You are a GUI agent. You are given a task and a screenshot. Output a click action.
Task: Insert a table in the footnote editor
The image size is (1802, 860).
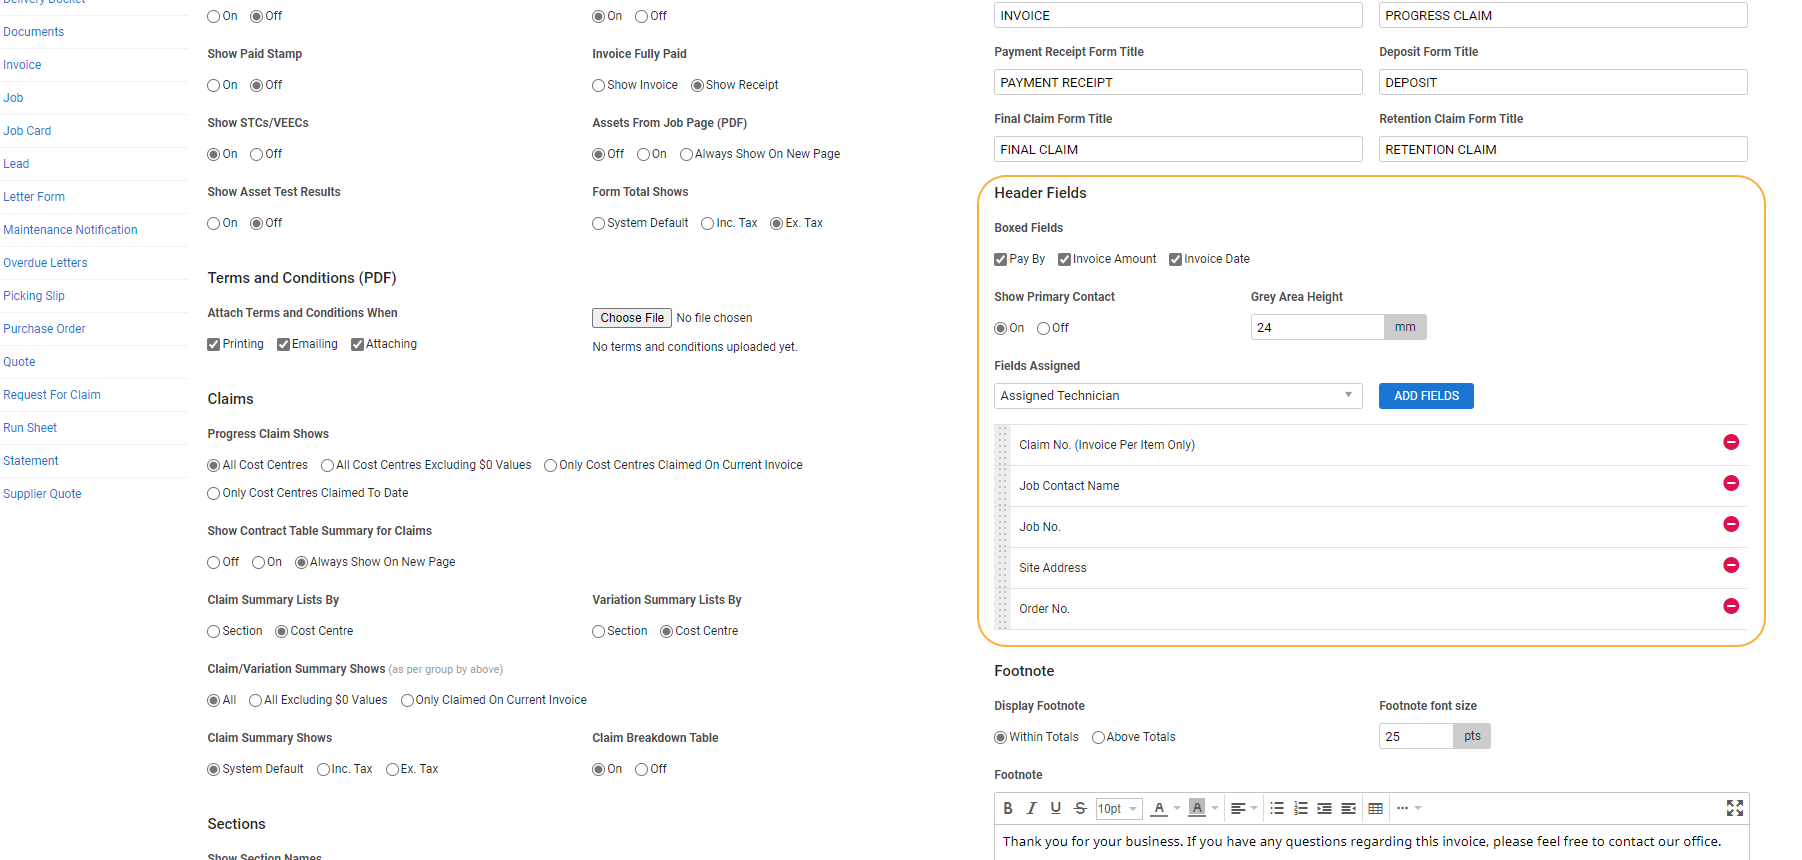click(x=1376, y=808)
